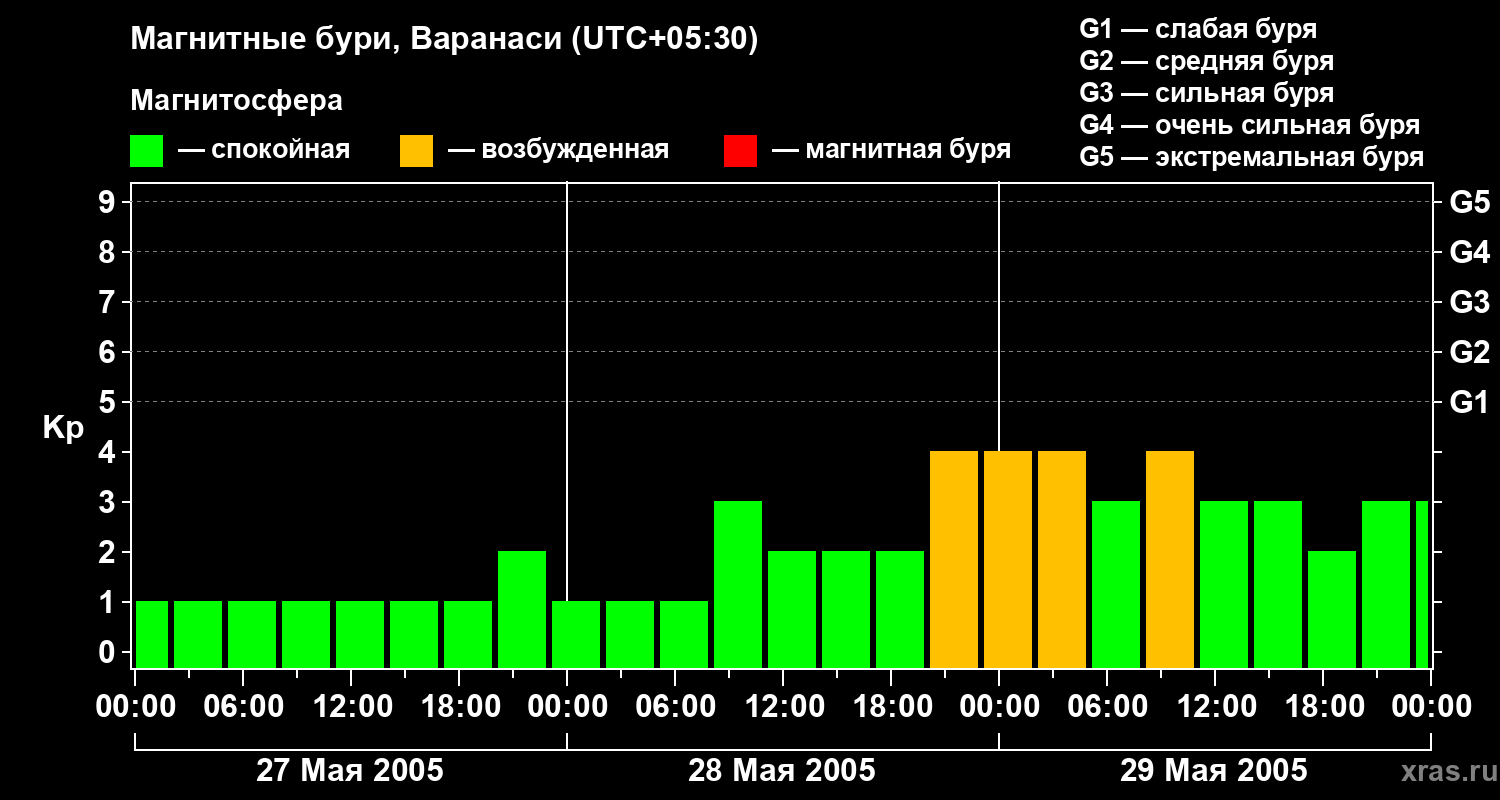Click the G5 label on the right axis
The height and width of the screenshot is (800, 1500).
tap(1470, 202)
